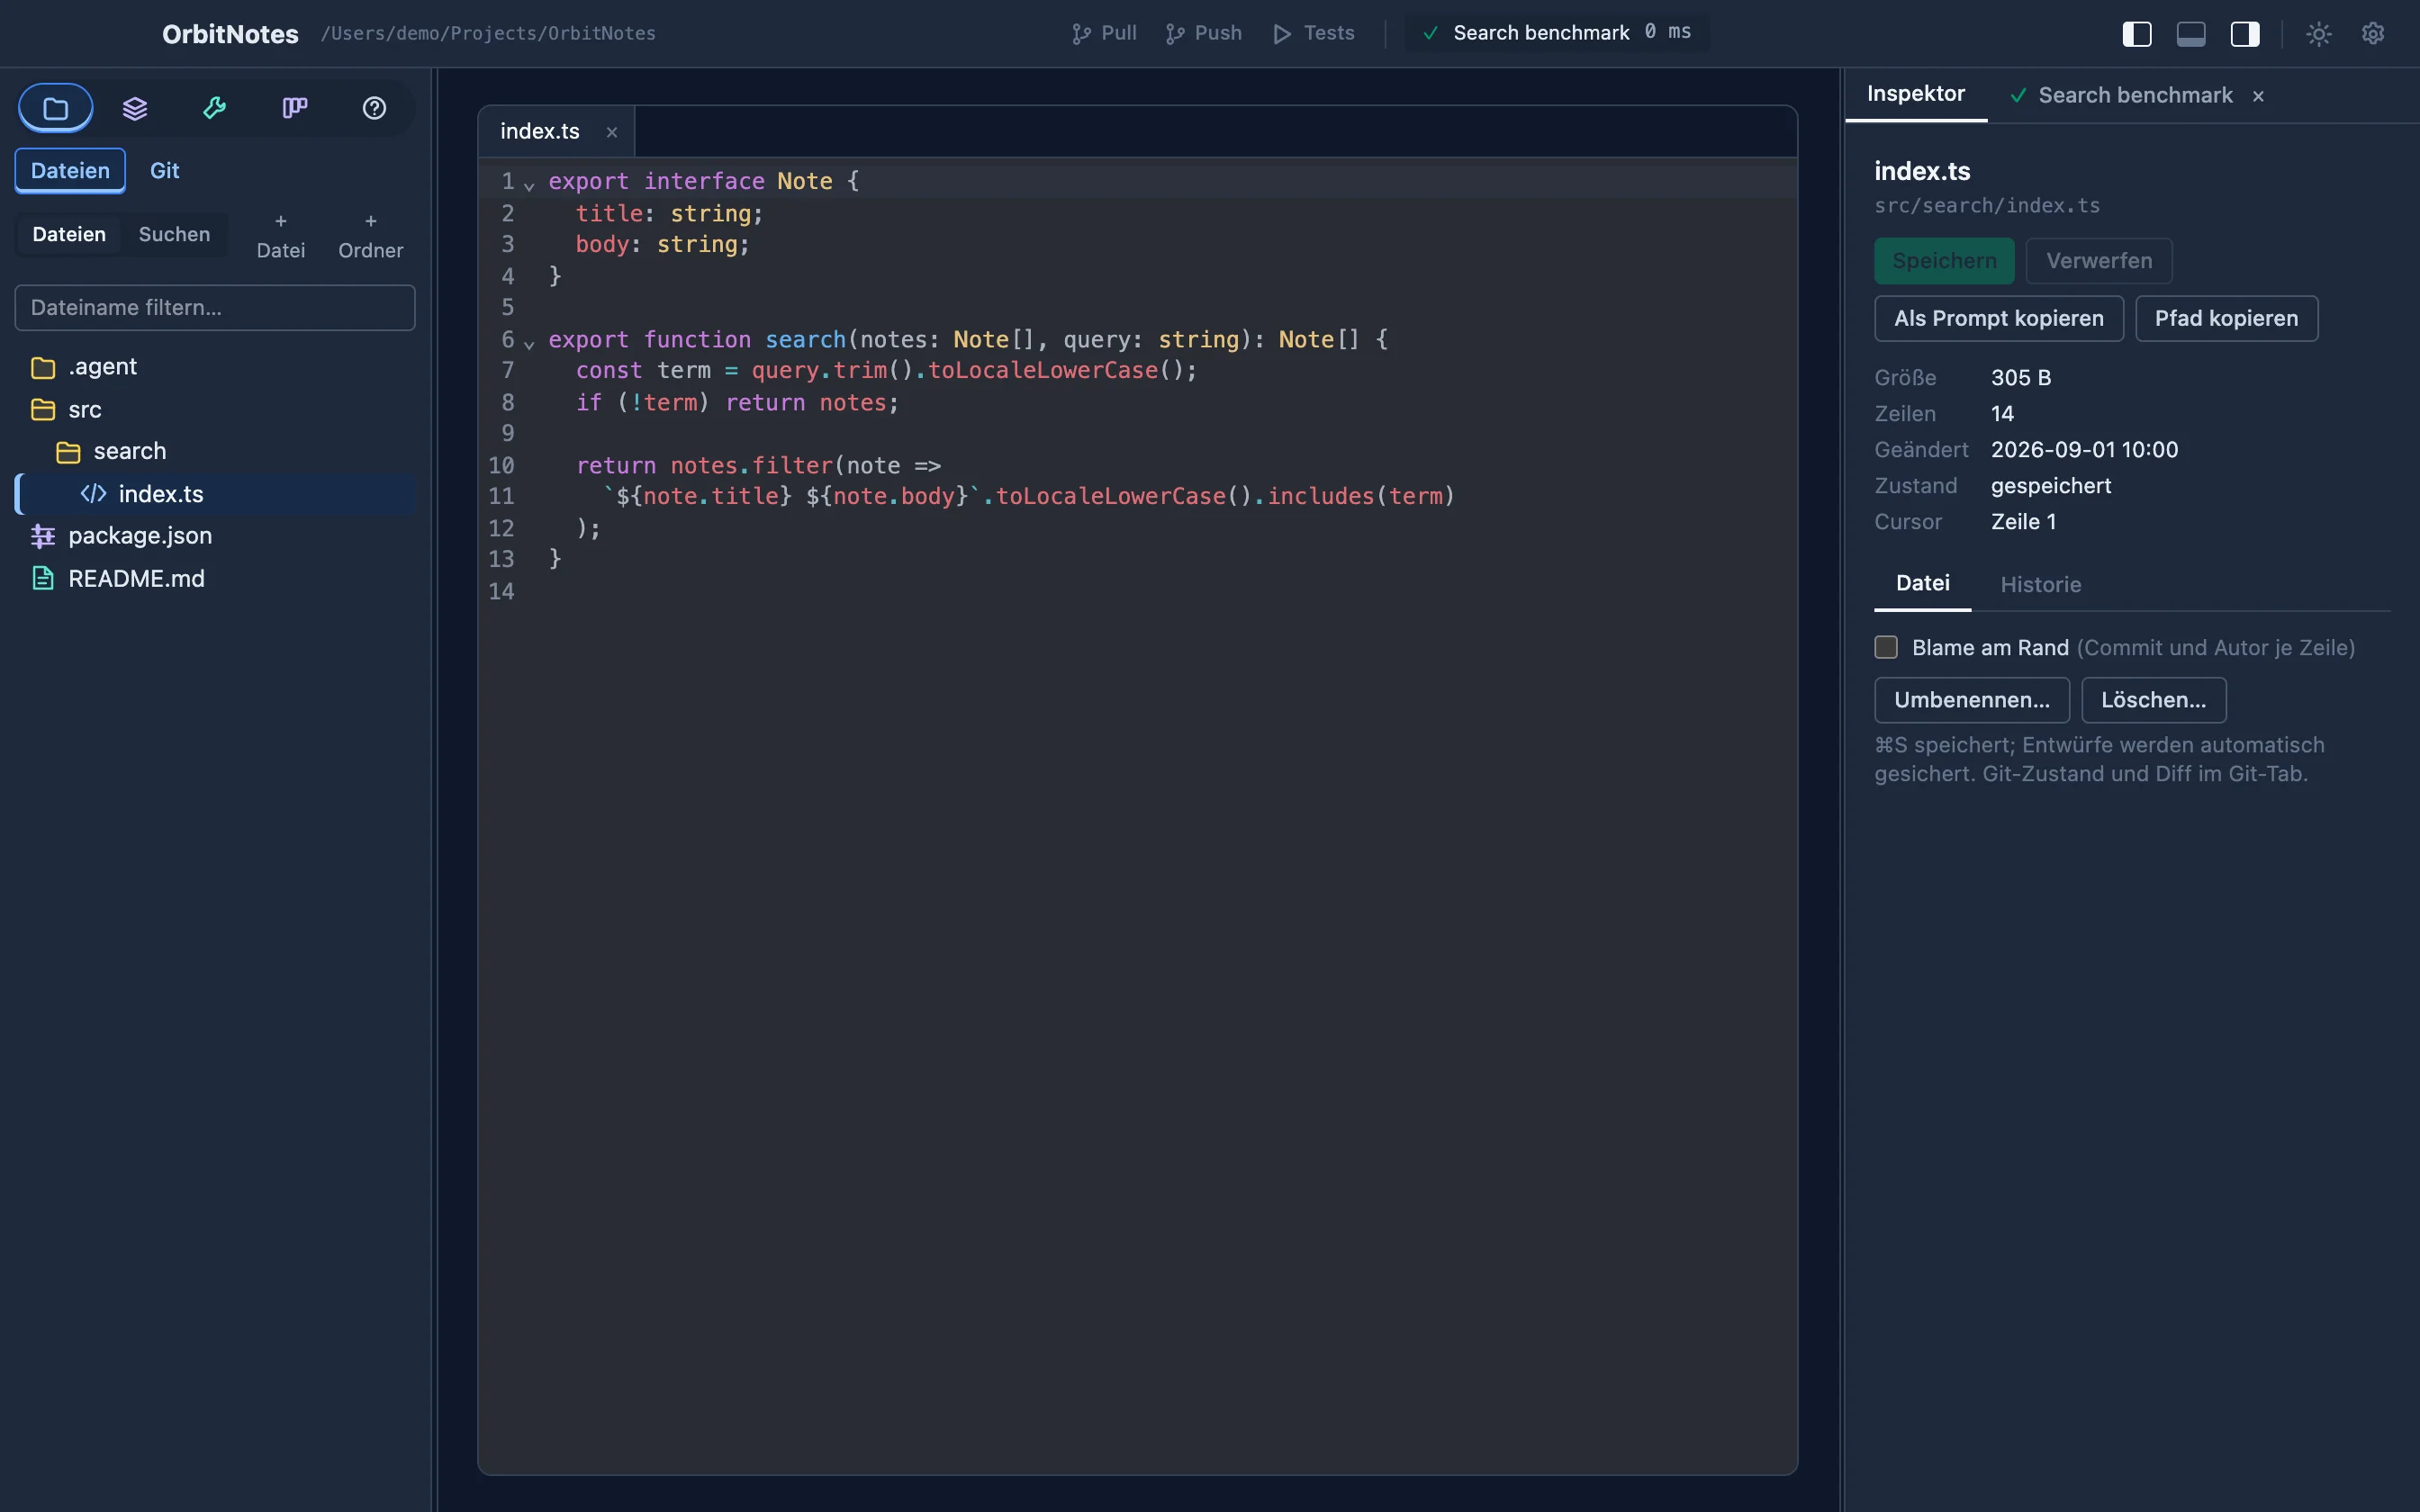Open package.json in the file tree
Viewport: 2420px width, 1512px height.
[x=215, y=536]
